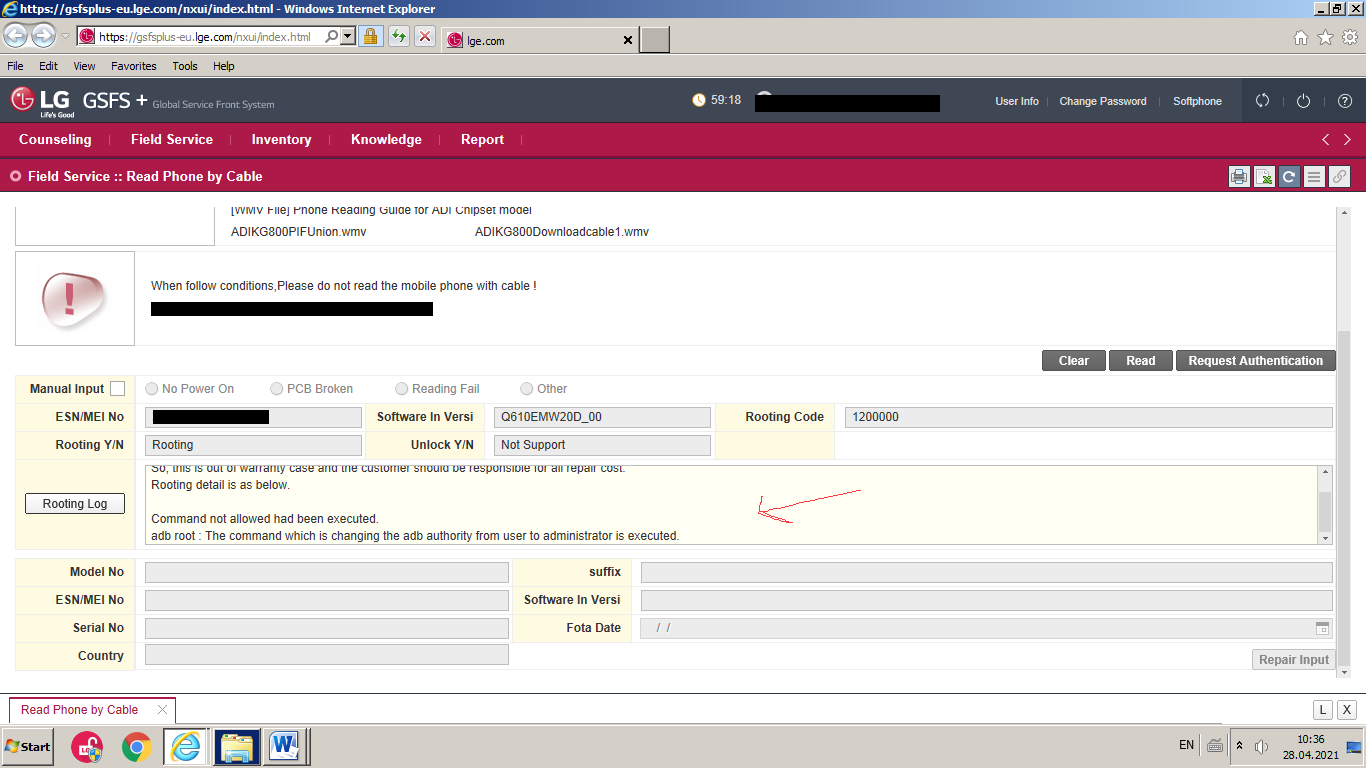Click the logout power icon
The width and height of the screenshot is (1366, 768).
click(1303, 101)
